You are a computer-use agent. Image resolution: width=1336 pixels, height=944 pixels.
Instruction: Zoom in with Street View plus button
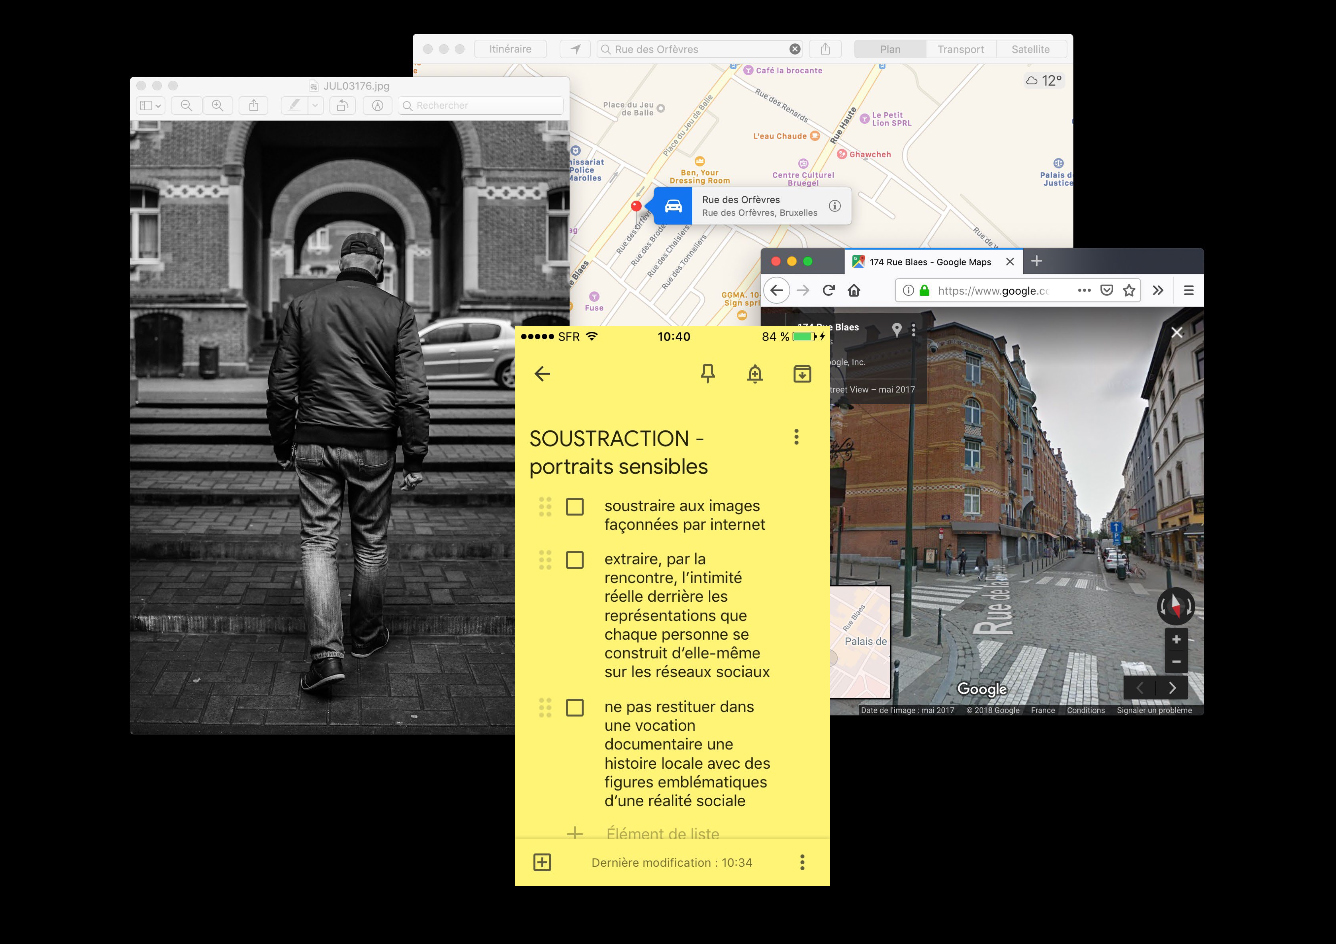[x=1176, y=640]
